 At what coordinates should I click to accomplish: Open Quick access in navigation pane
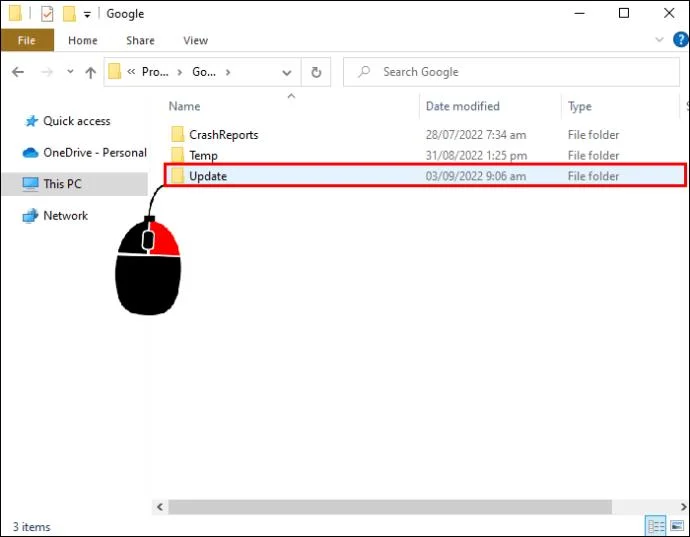click(77, 121)
